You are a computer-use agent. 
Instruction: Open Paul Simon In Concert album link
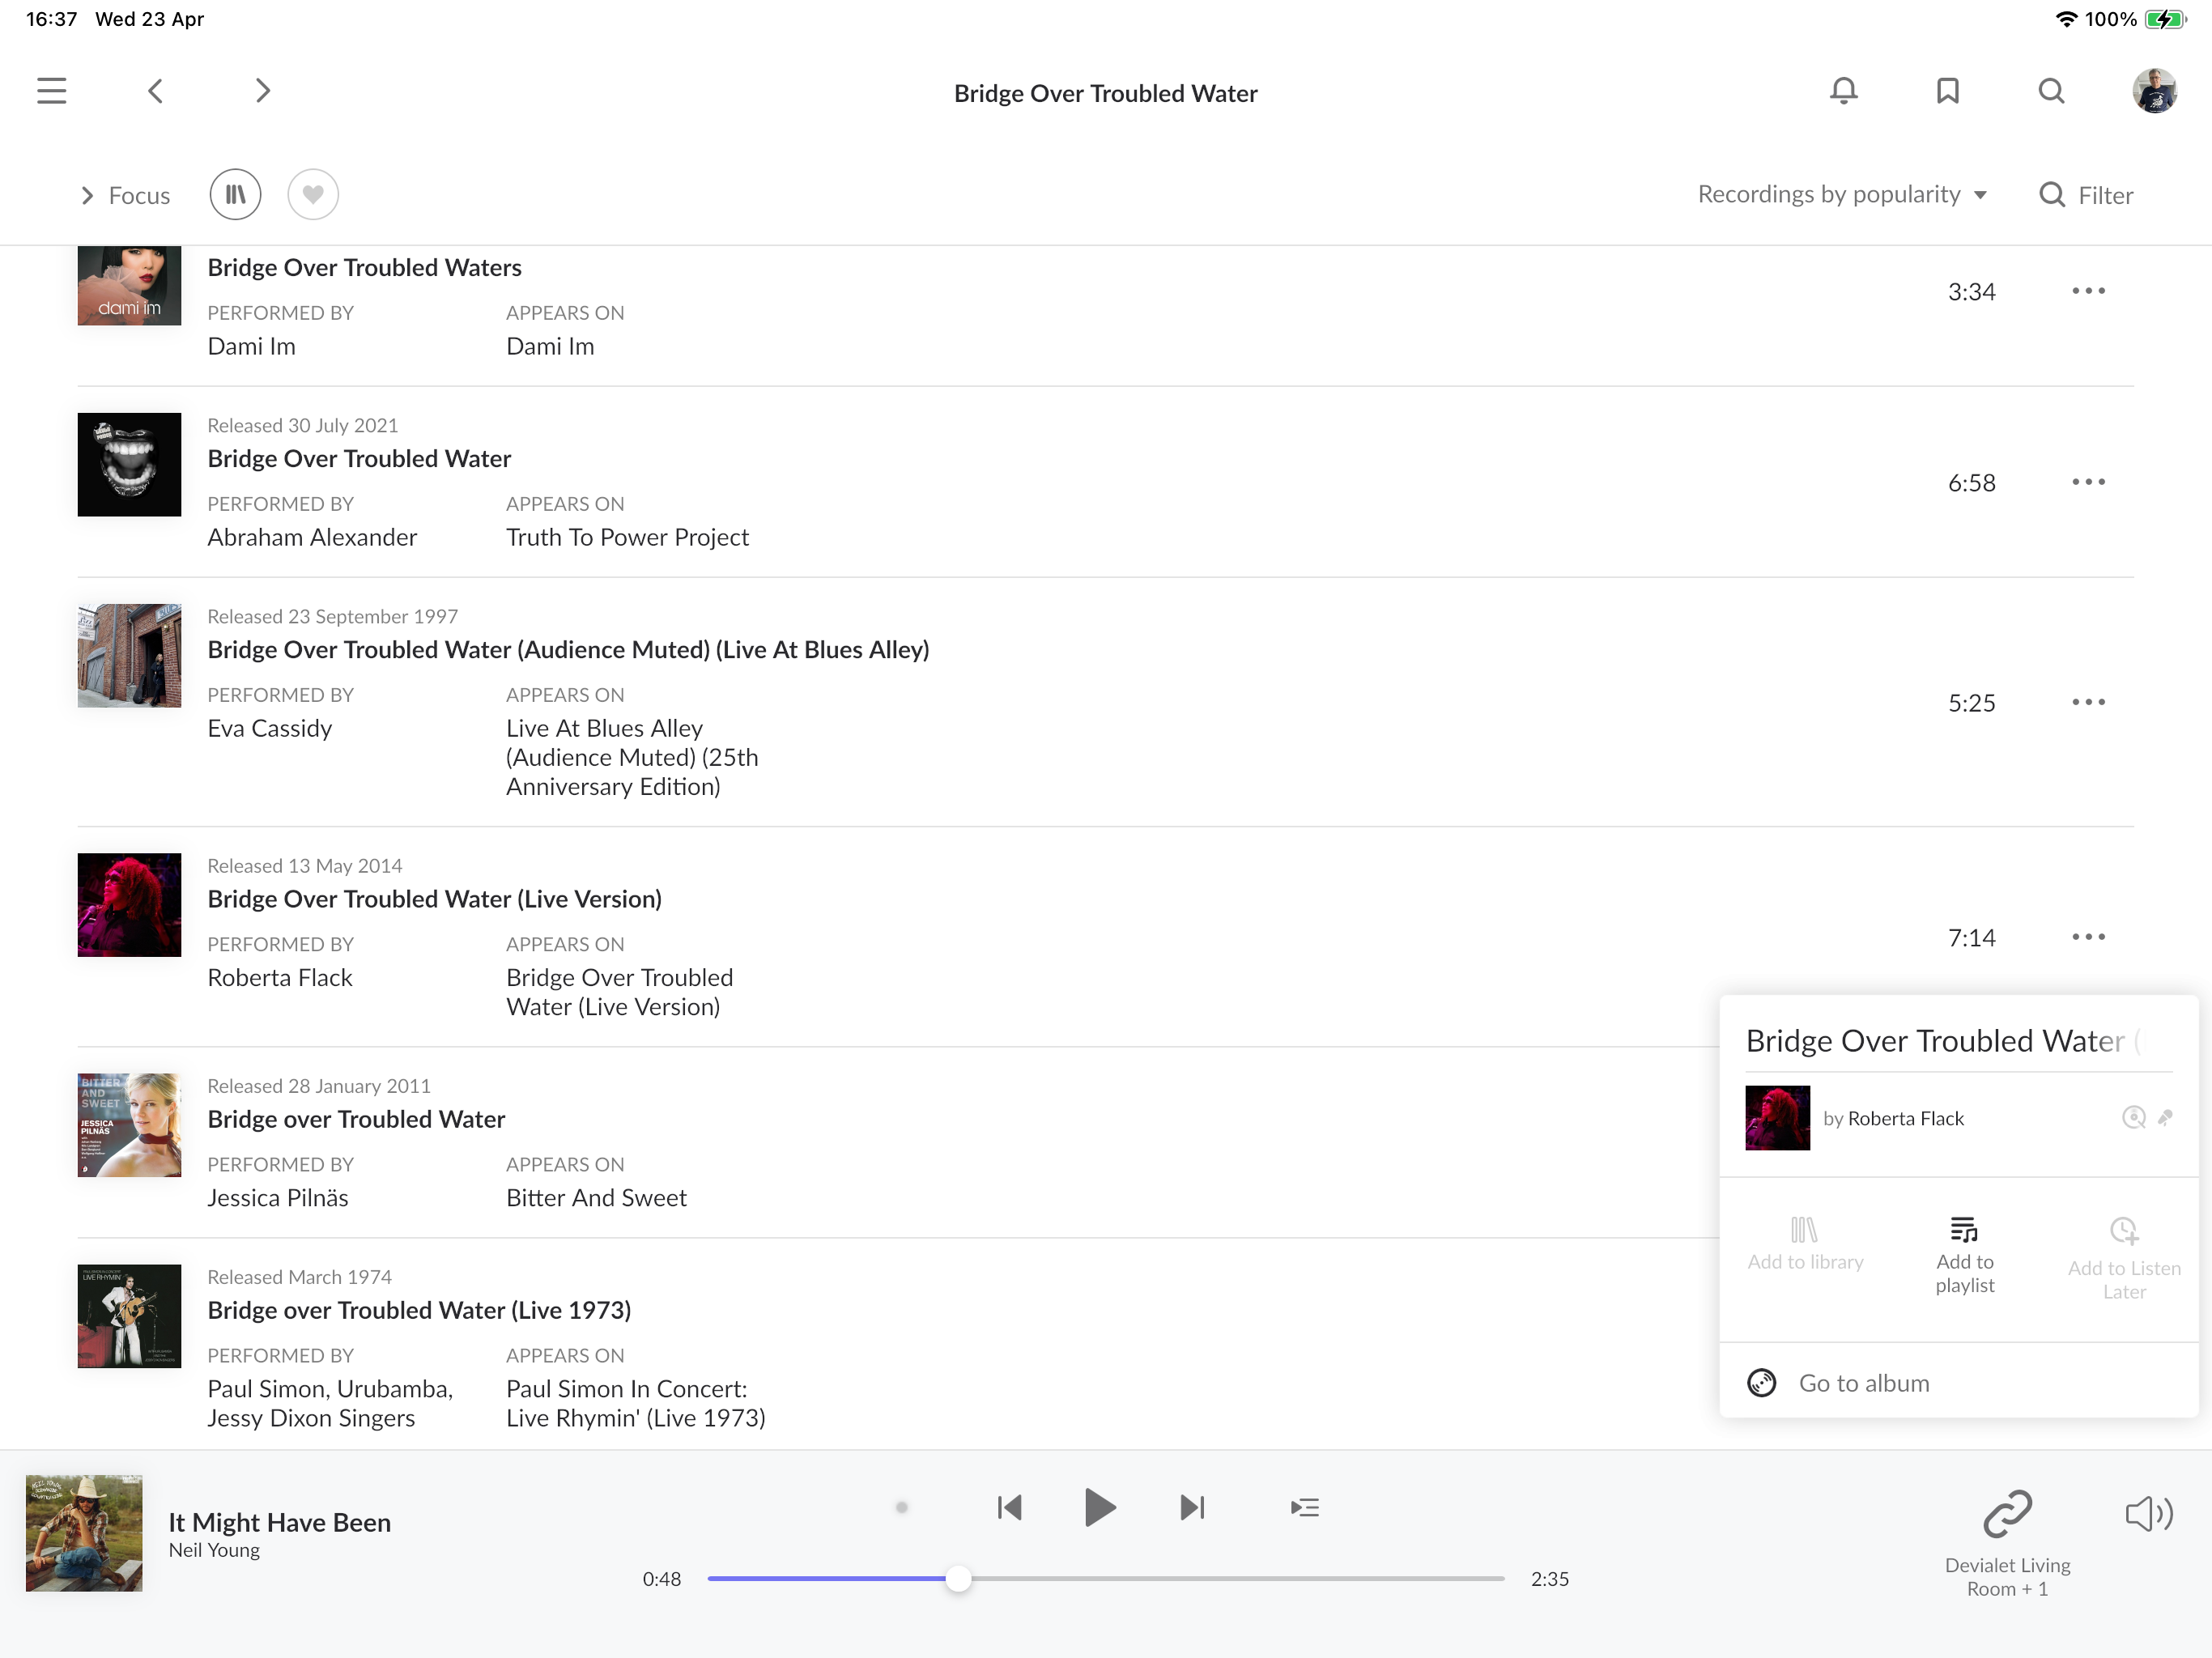click(x=635, y=1403)
